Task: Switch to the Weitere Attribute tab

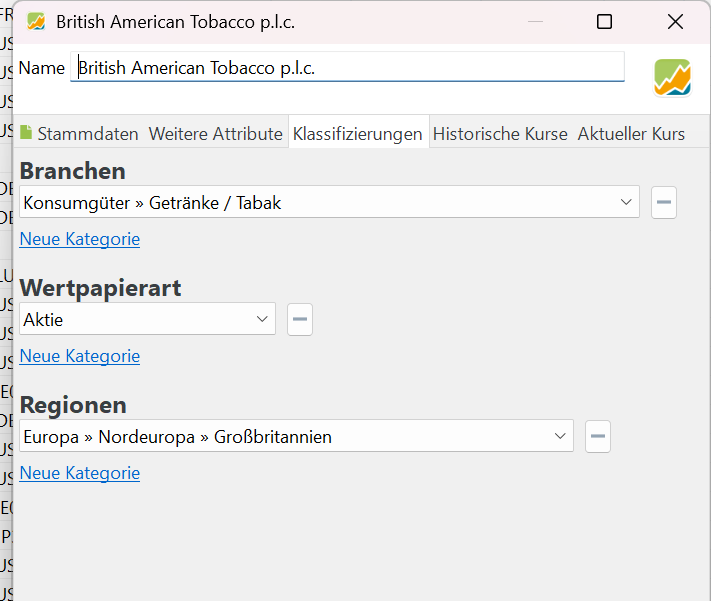Action: click(215, 133)
